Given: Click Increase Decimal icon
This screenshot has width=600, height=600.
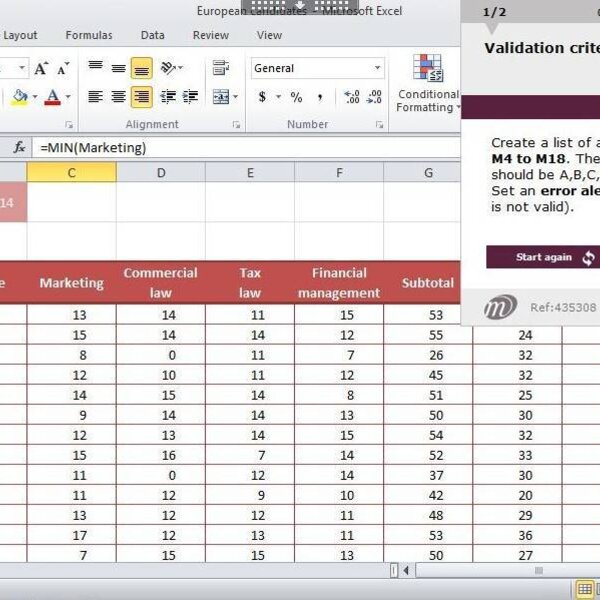Looking at the screenshot, I should click(x=352, y=96).
